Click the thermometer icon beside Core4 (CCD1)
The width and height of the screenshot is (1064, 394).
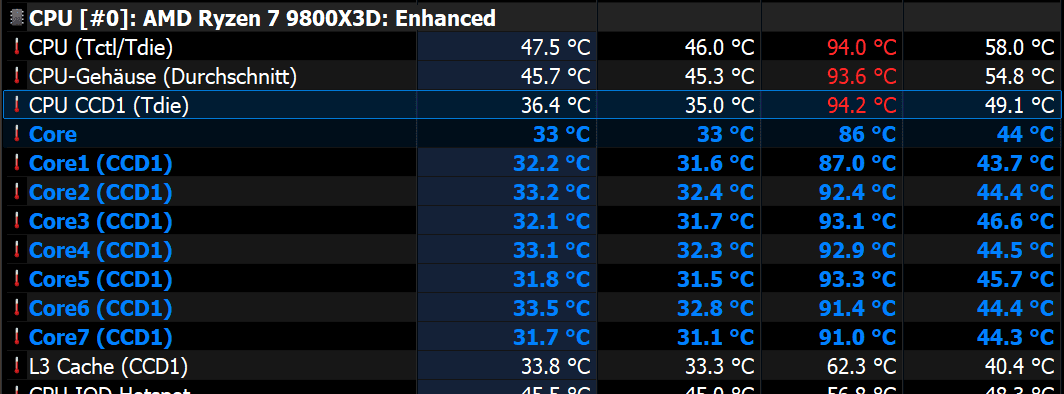[16, 251]
